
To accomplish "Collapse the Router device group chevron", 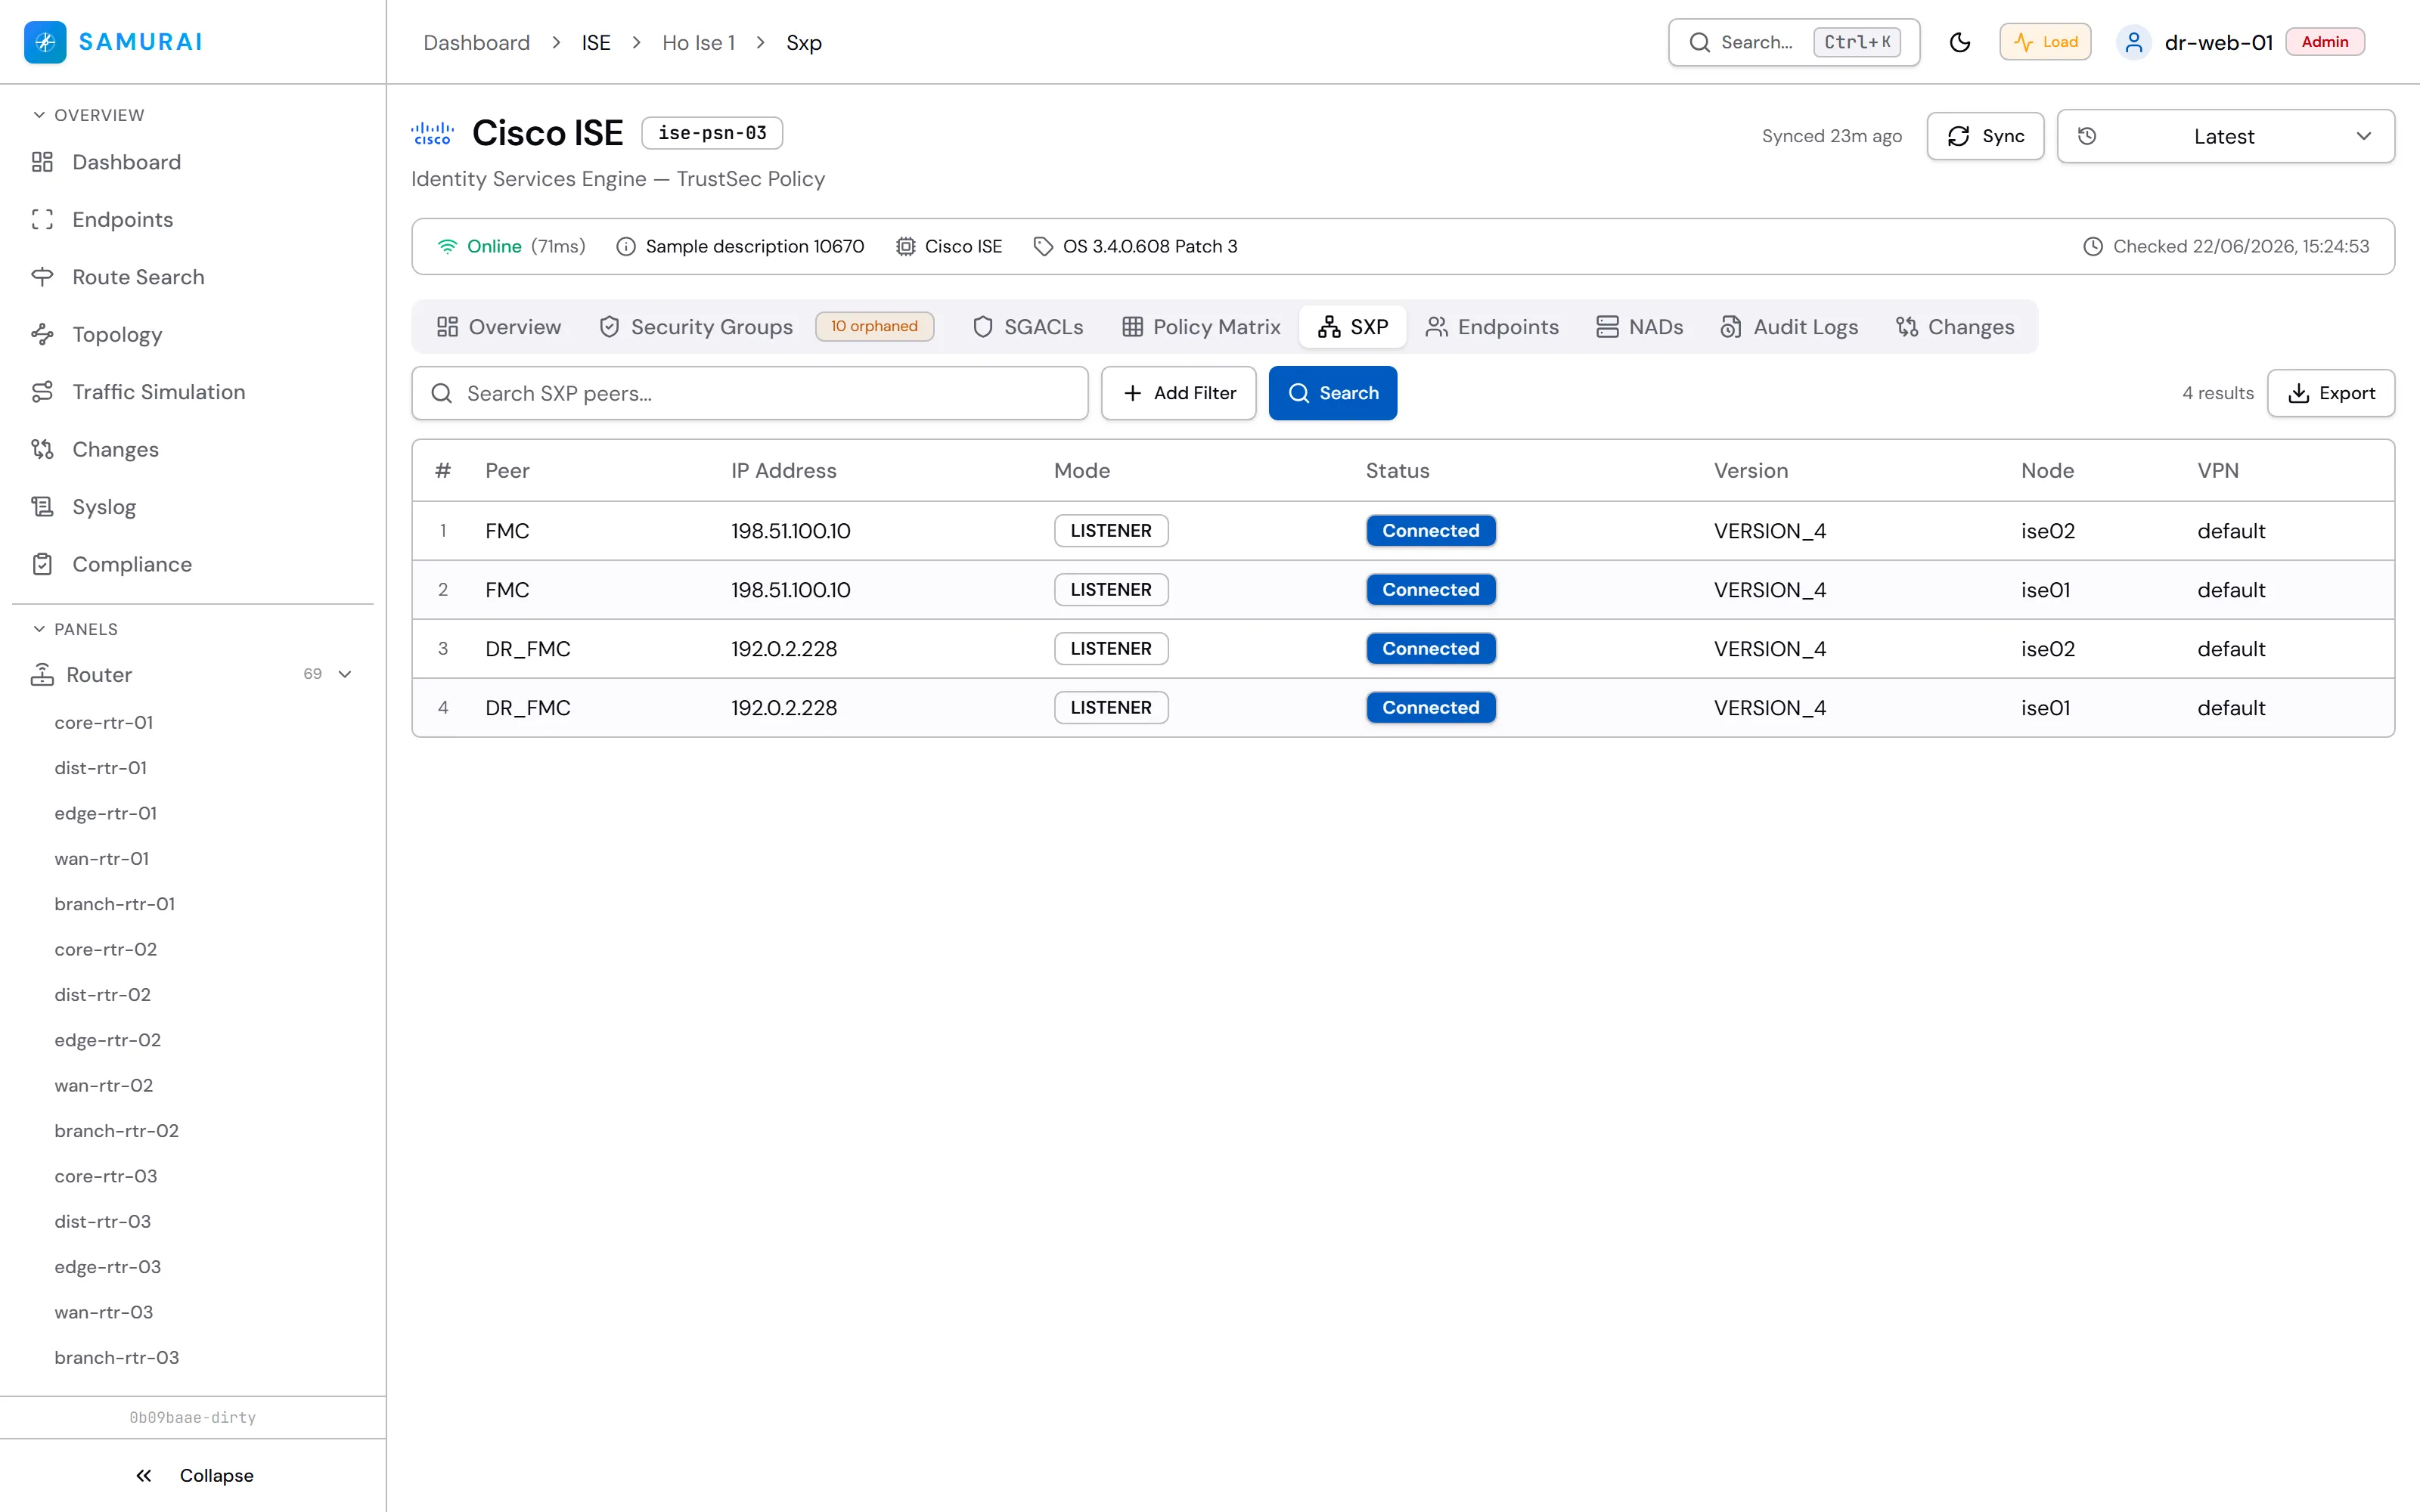I will [x=345, y=674].
